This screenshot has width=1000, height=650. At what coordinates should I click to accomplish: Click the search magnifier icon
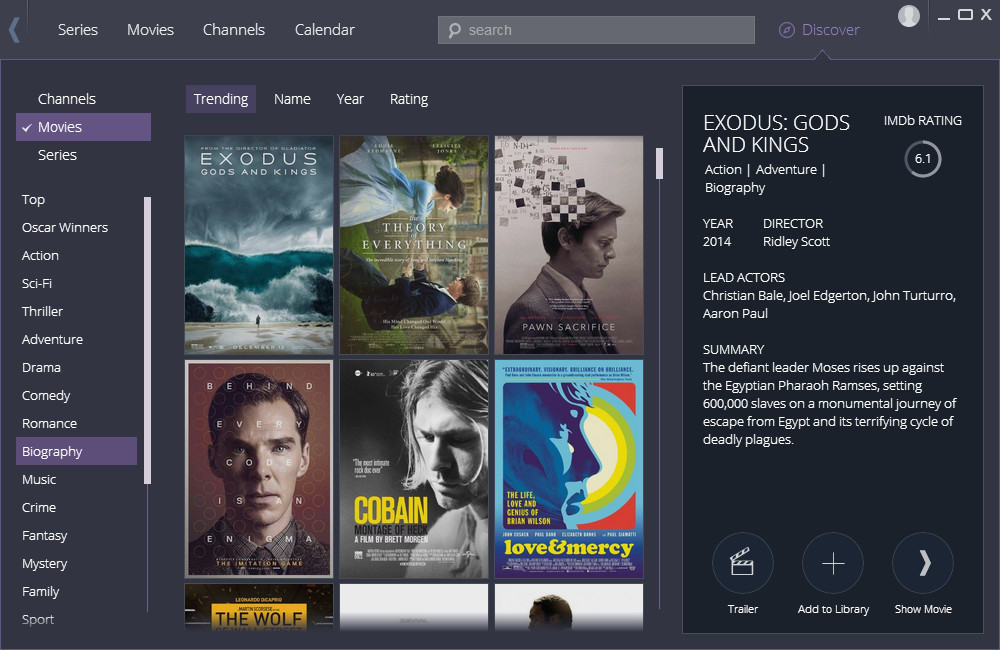click(454, 31)
